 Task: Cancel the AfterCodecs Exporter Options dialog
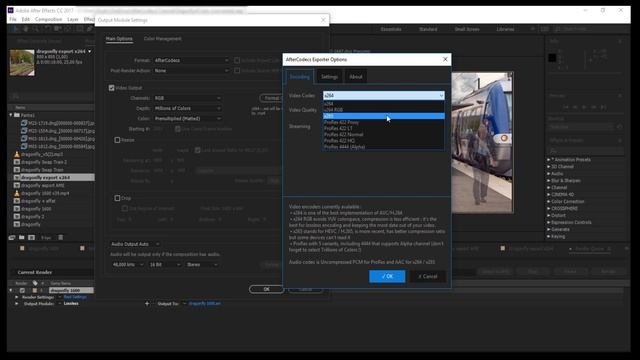427,276
